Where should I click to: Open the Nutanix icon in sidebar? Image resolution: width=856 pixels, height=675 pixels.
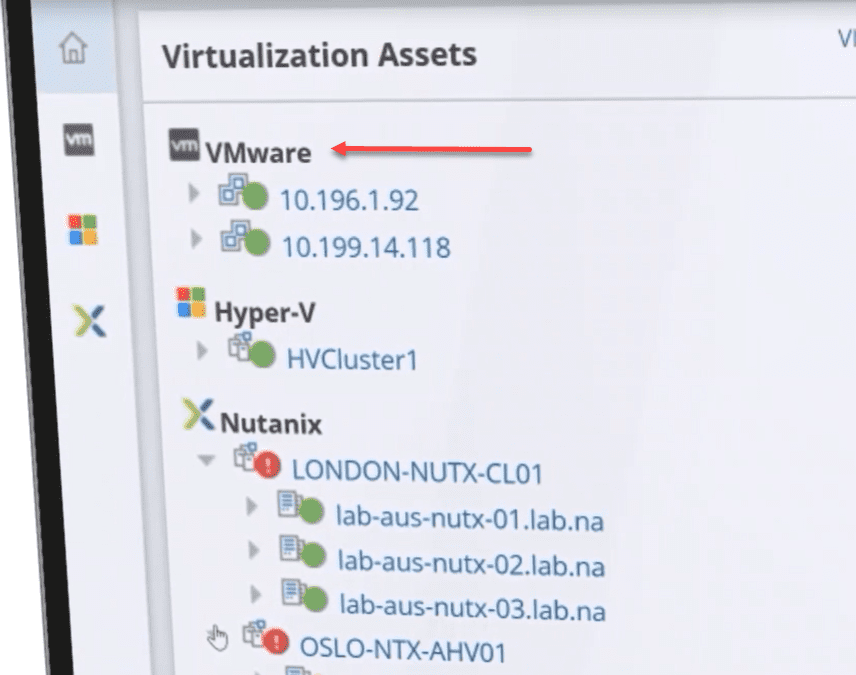(89, 321)
